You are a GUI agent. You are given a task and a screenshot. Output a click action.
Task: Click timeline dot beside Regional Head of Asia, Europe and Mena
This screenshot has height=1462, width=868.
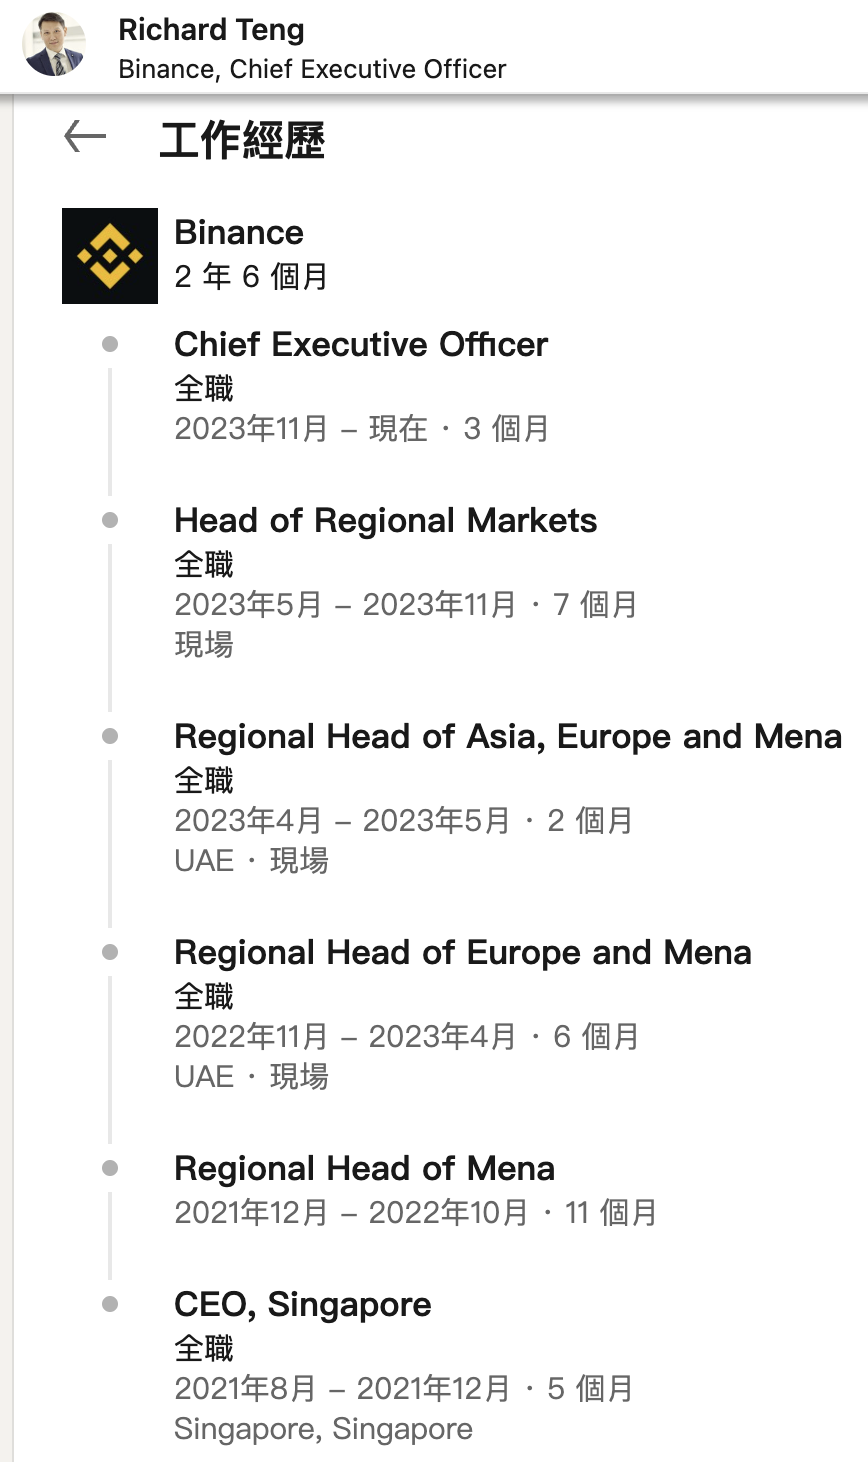click(110, 736)
